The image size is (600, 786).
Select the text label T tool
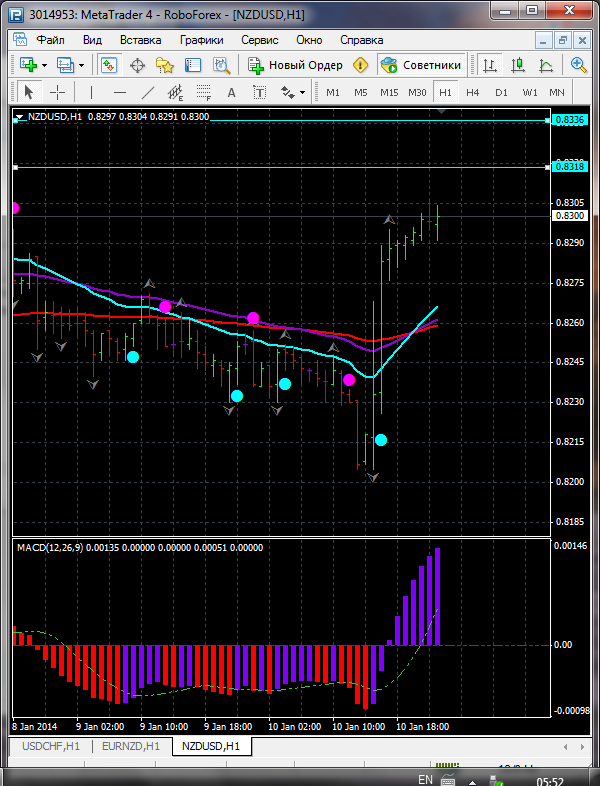pyautogui.click(x=259, y=92)
